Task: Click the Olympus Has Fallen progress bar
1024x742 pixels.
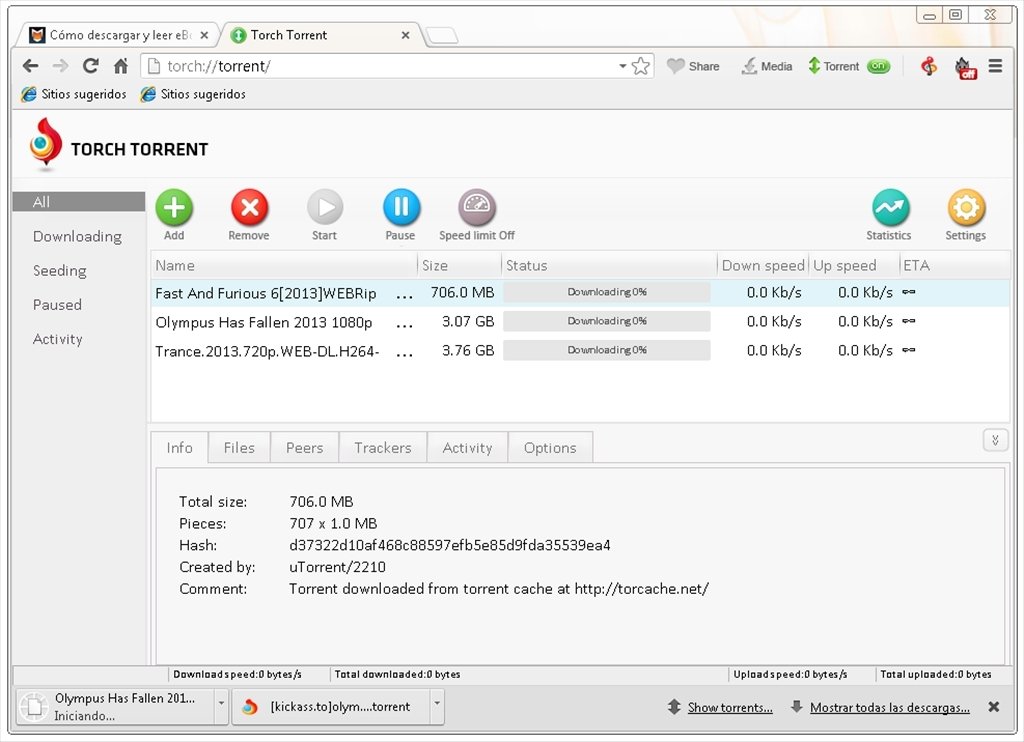Action: [x=607, y=321]
